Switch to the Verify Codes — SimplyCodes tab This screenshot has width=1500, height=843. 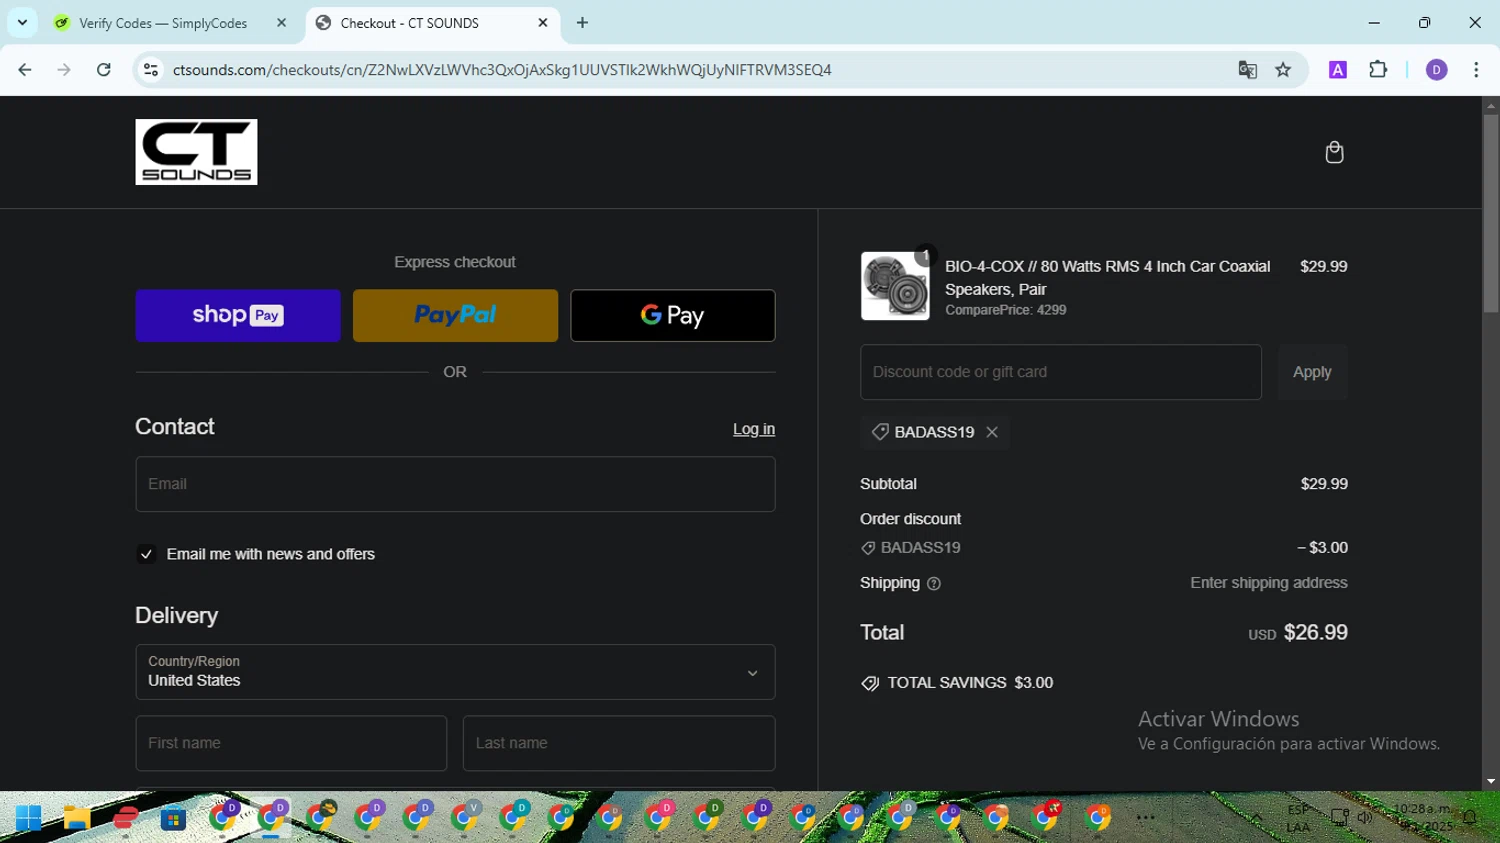click(163, 23)
